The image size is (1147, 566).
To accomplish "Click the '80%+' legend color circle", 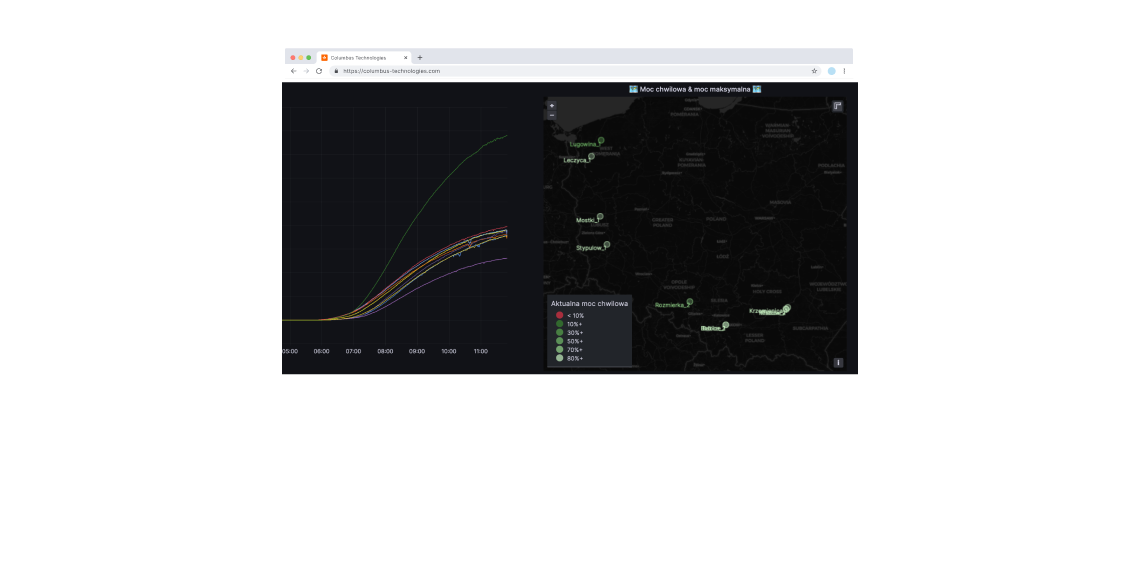I will click(x=560, y=358).
